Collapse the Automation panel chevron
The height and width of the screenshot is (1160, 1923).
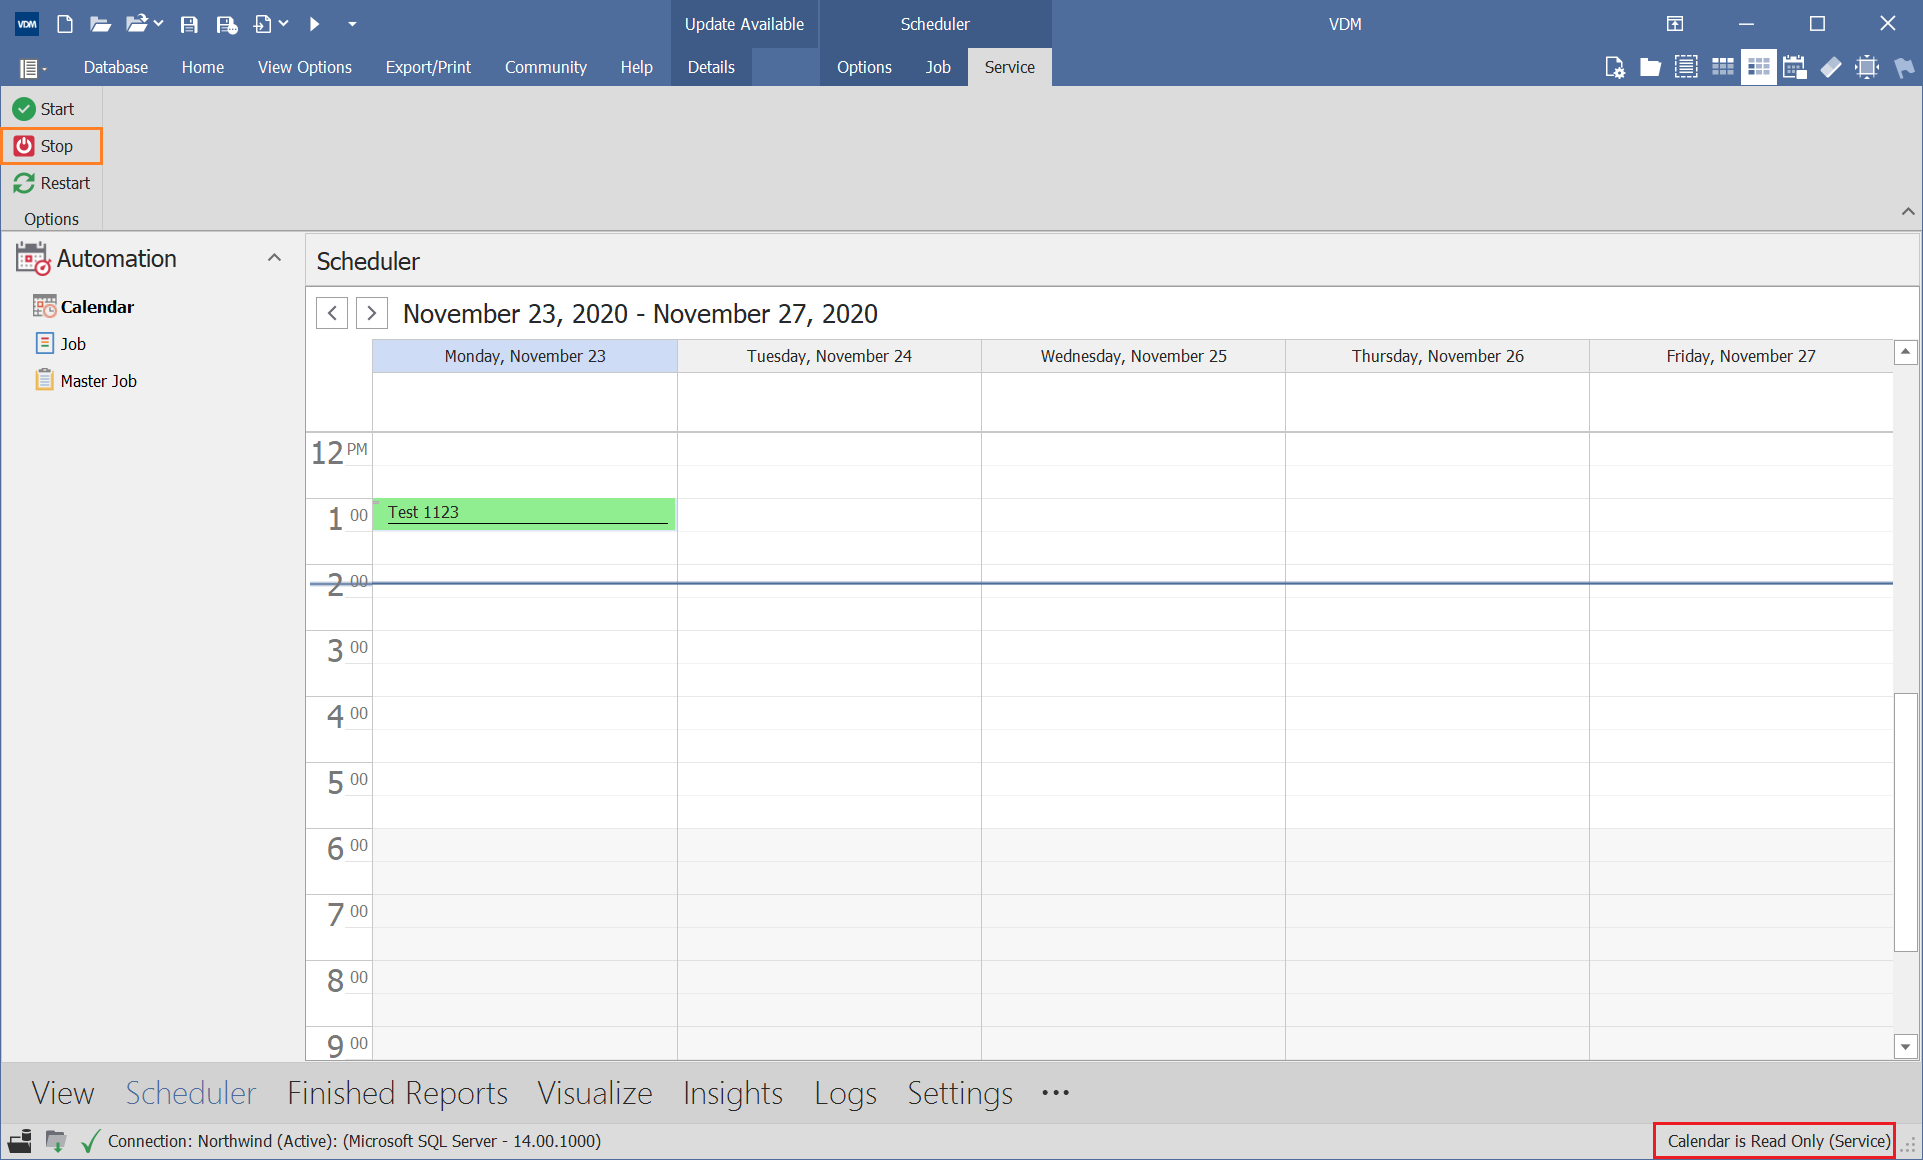coord(274,258)
